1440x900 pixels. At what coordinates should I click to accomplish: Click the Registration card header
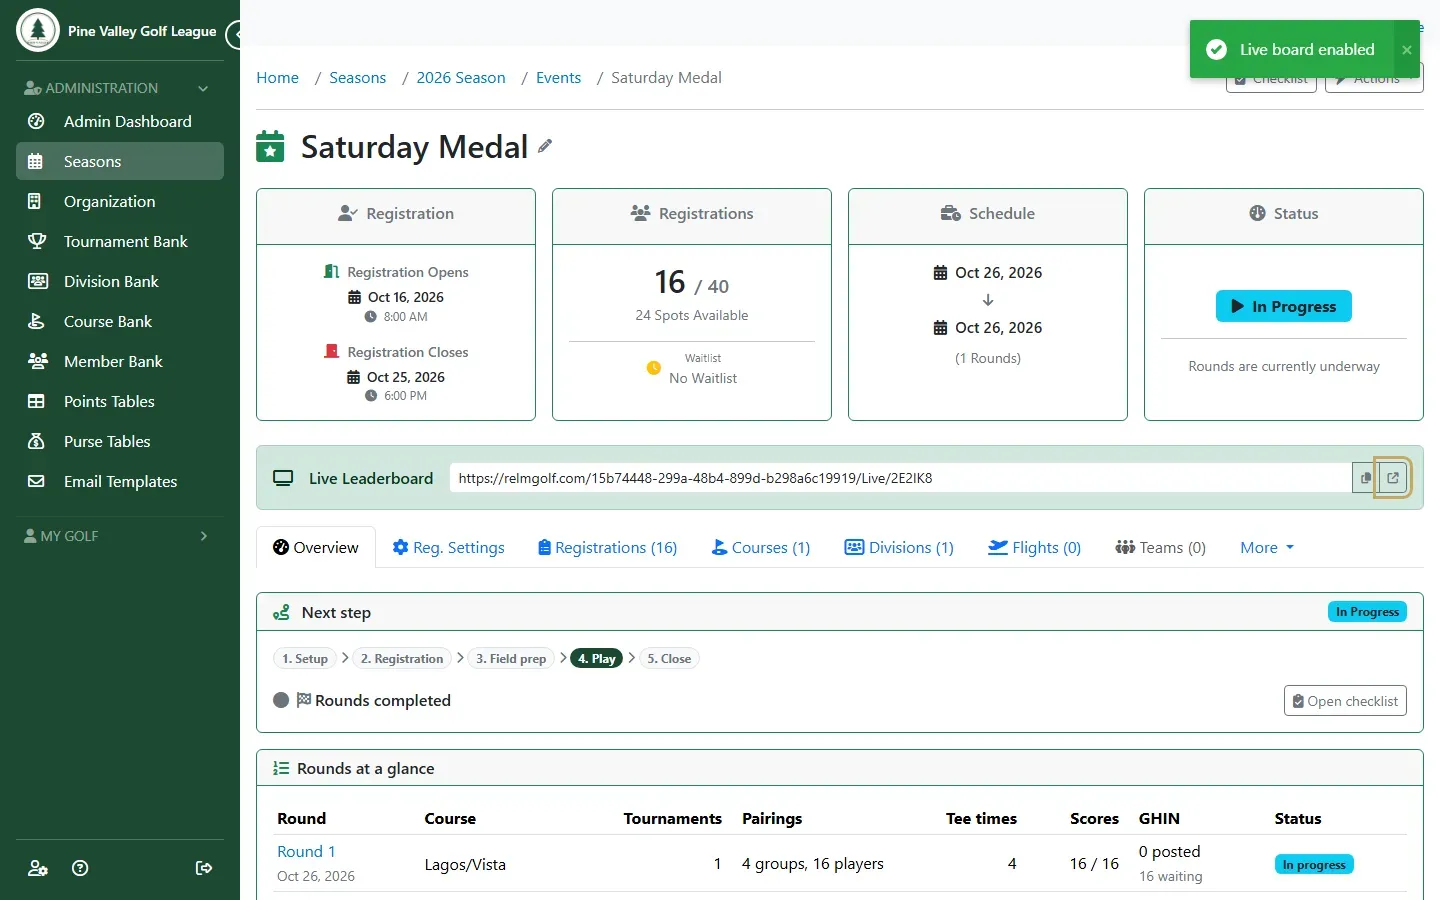[396, 216]
